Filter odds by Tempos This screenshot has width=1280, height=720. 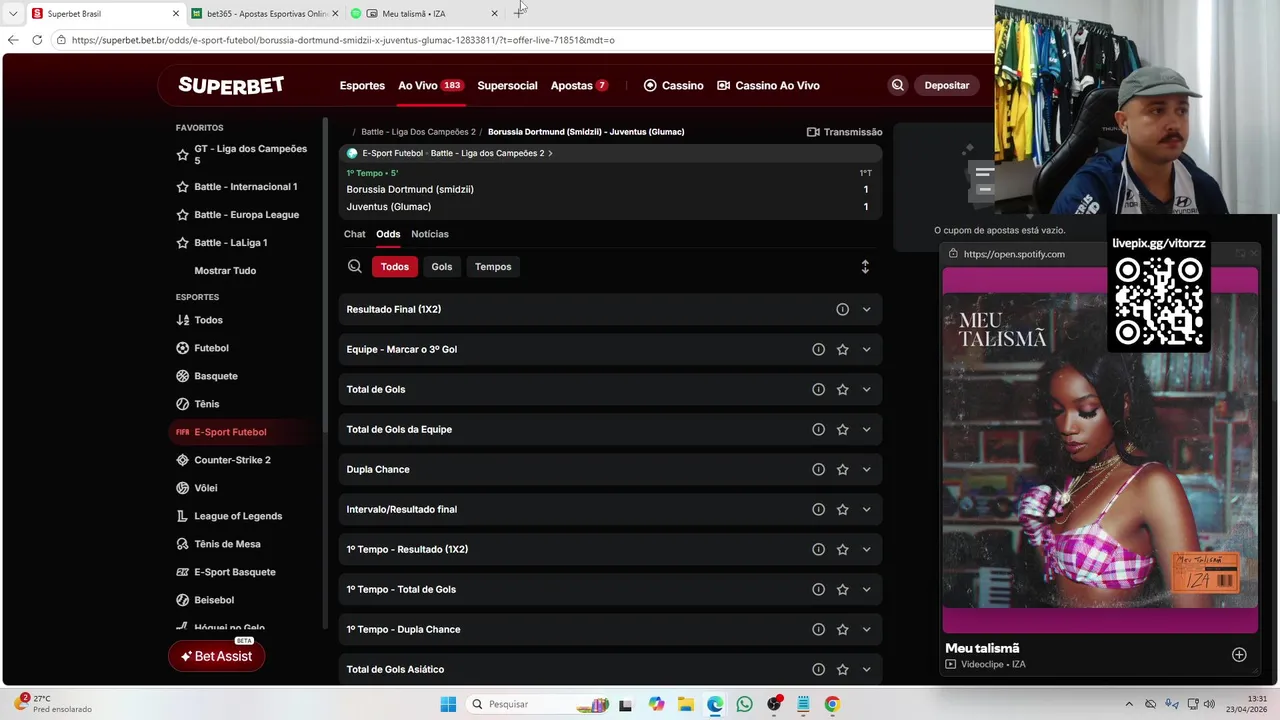(493, 266)
